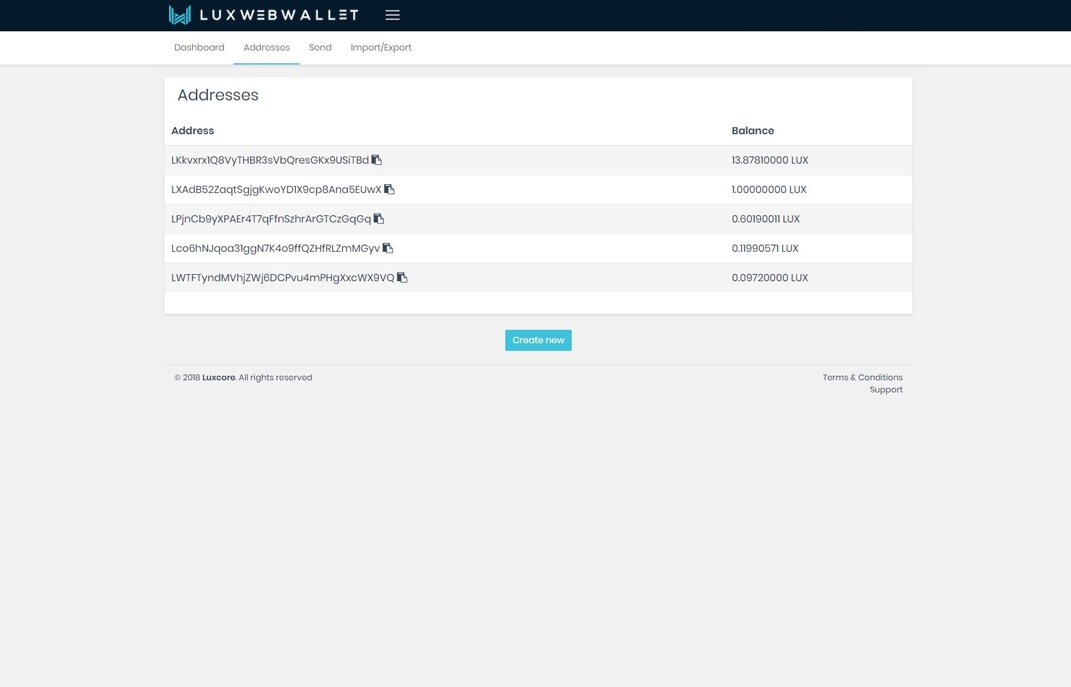Click the Addresses page heading
This screenshot has height=687, width=1071.
coord(218,95)
